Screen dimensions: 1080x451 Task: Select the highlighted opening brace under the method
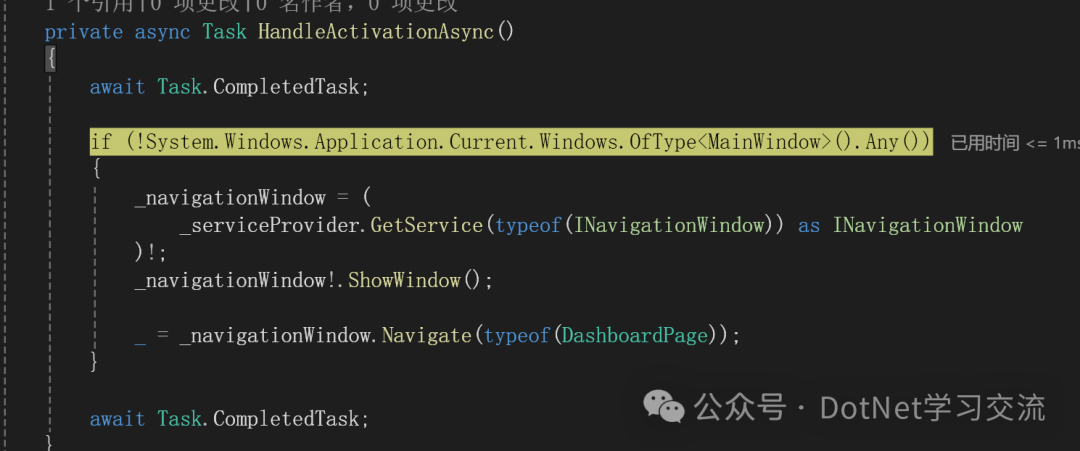coord(50,60)
